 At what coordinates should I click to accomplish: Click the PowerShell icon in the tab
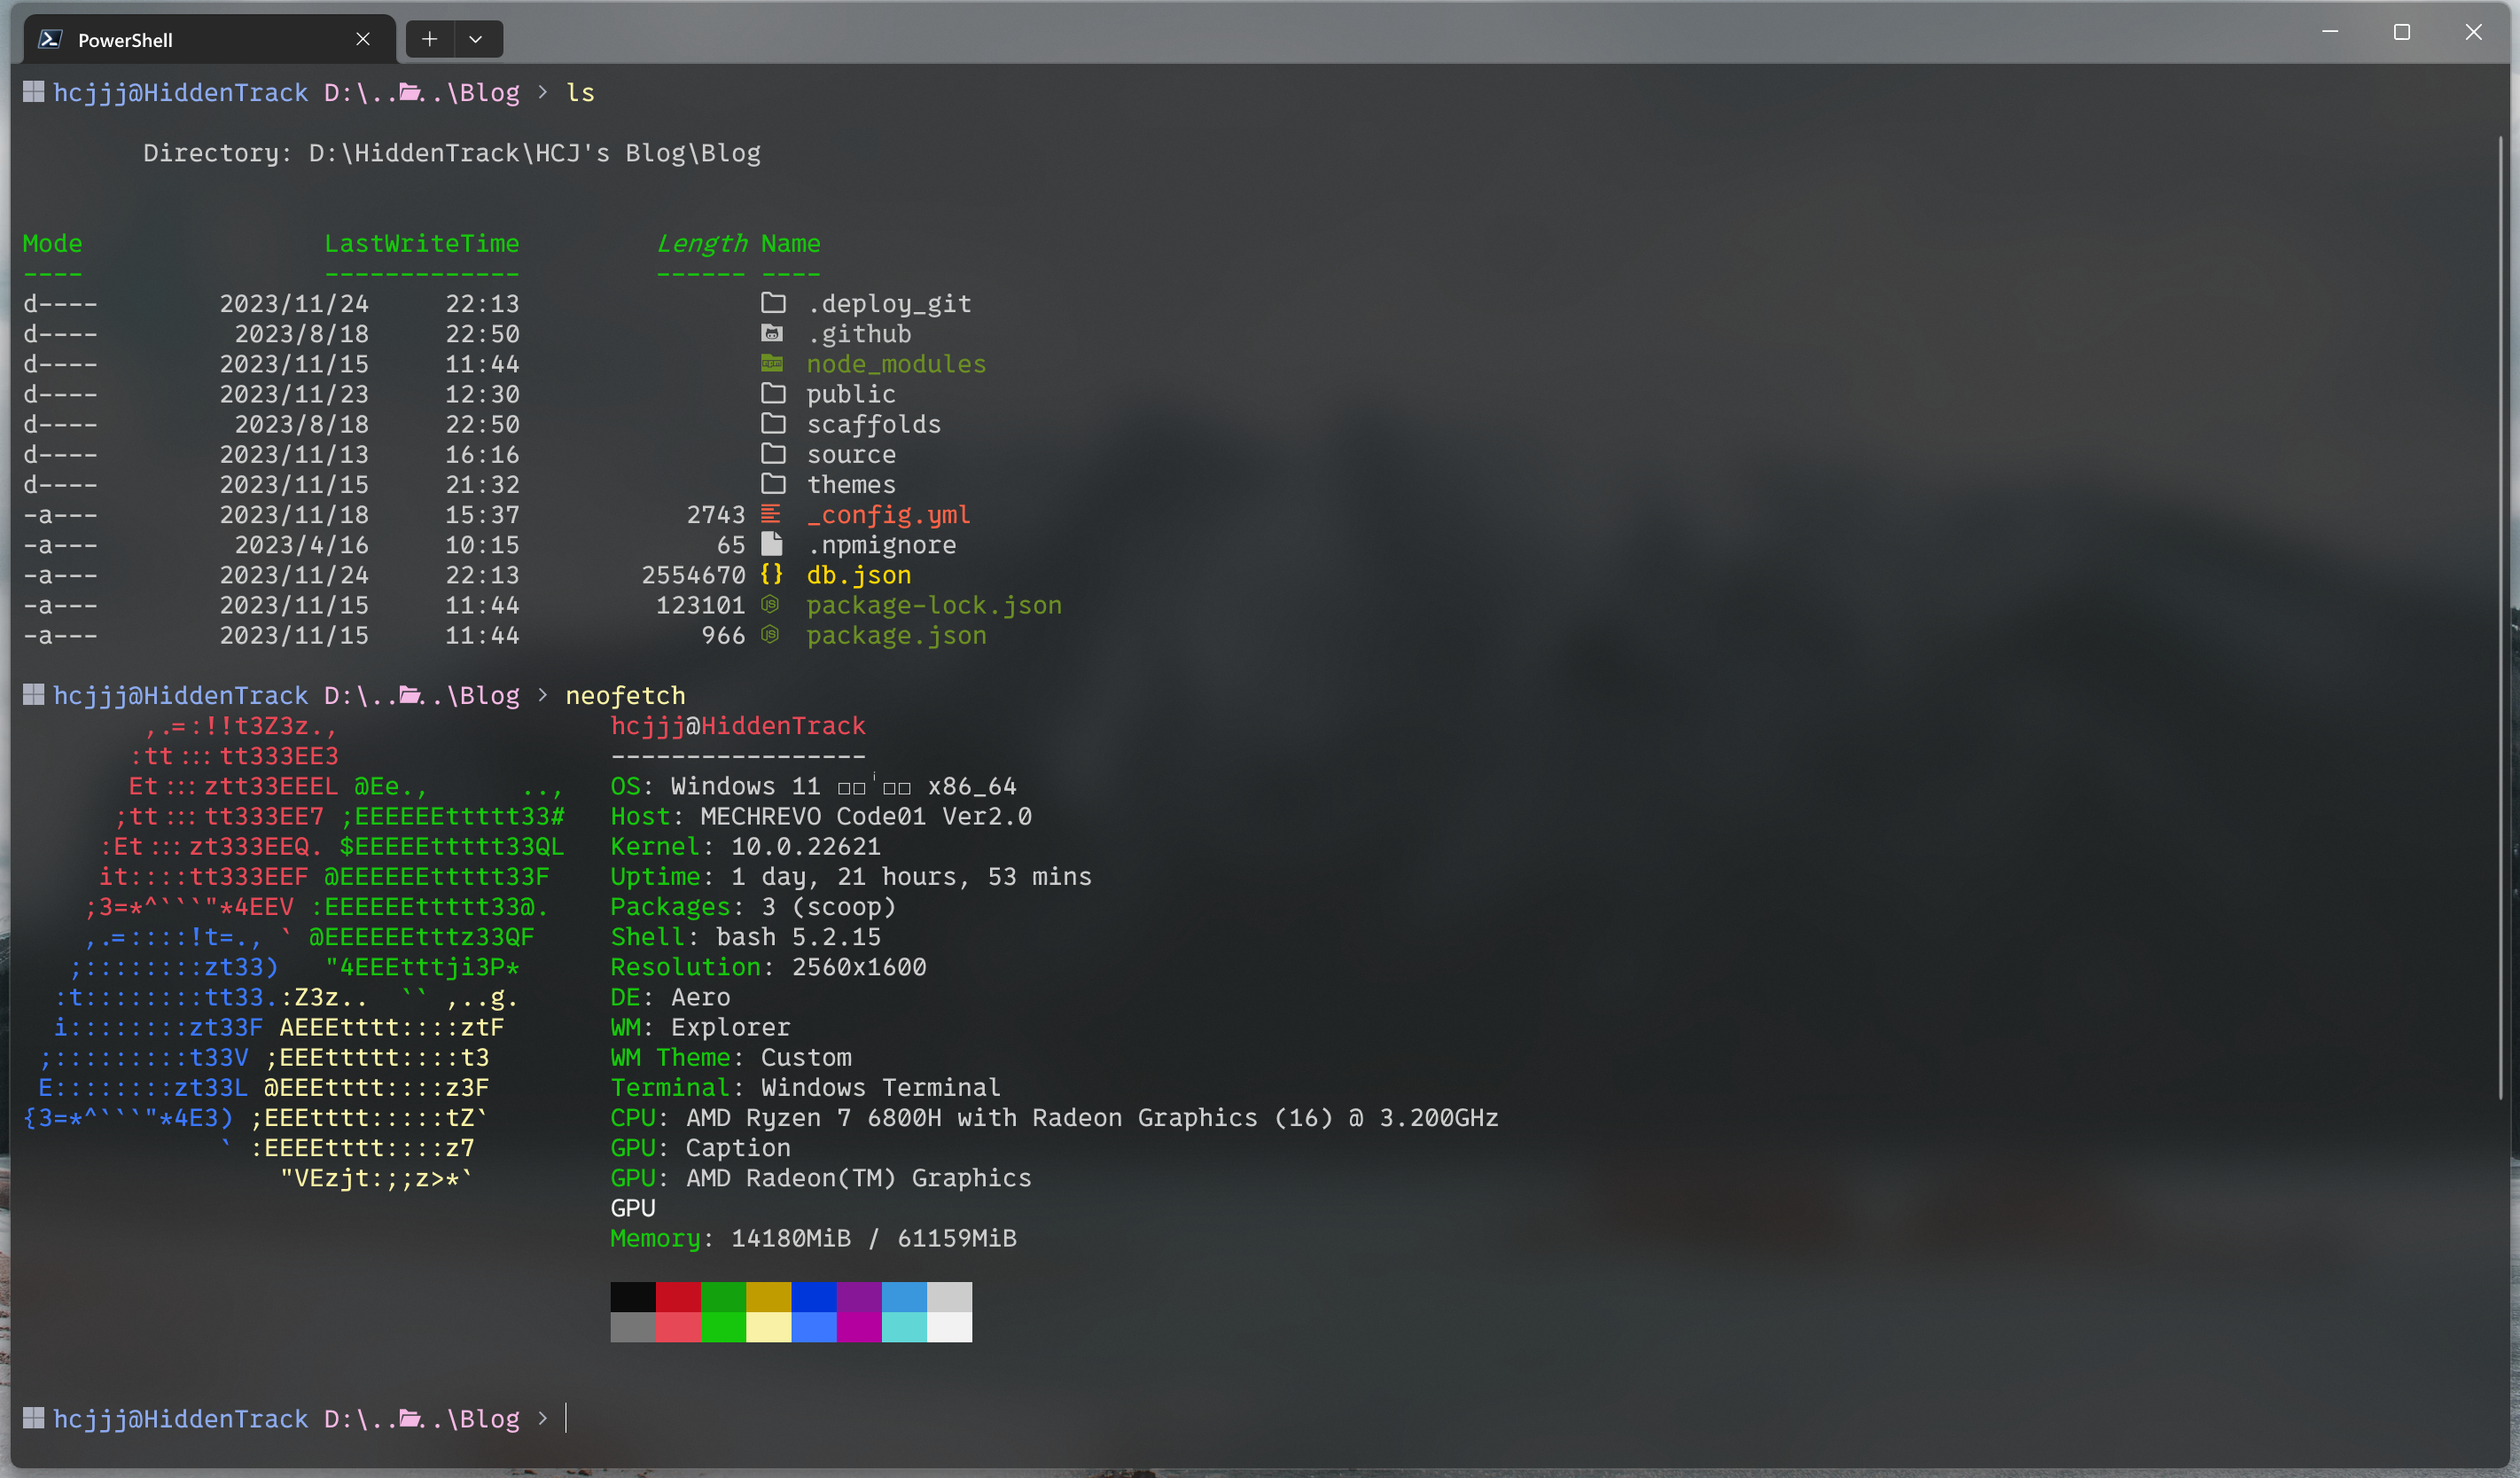click(x=50, y=39)
